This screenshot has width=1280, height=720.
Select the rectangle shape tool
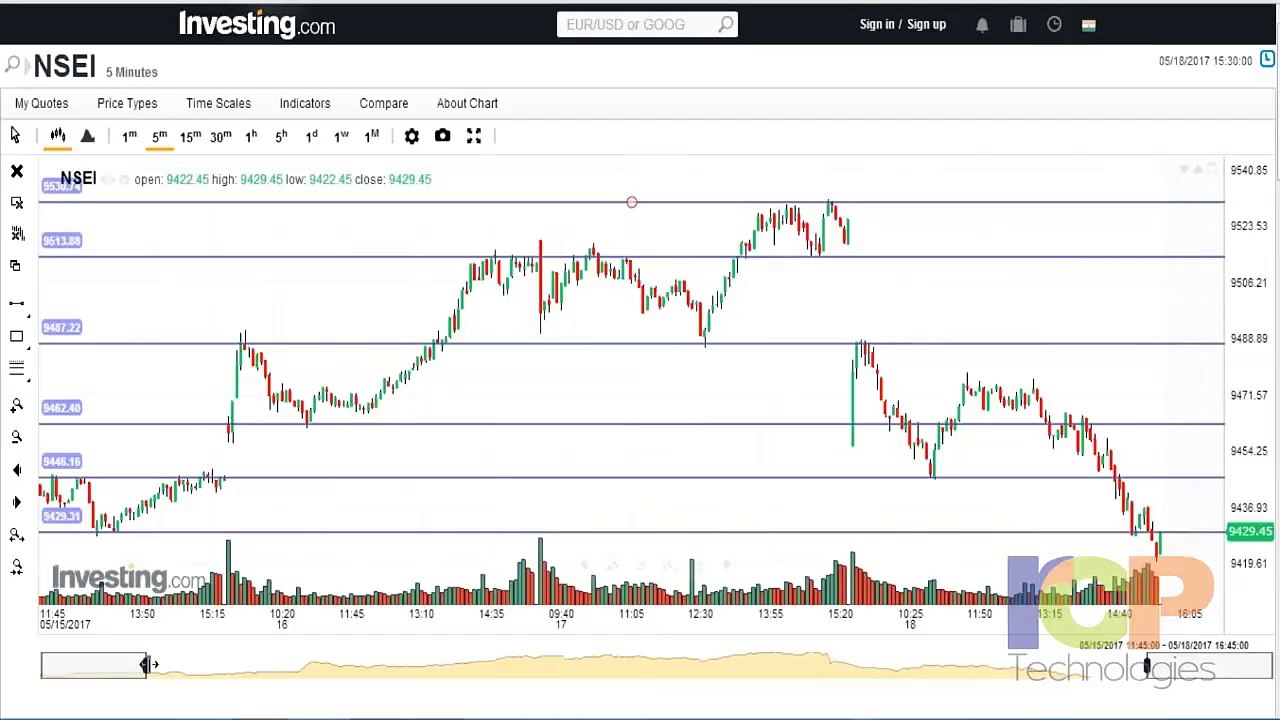(17, 337)
